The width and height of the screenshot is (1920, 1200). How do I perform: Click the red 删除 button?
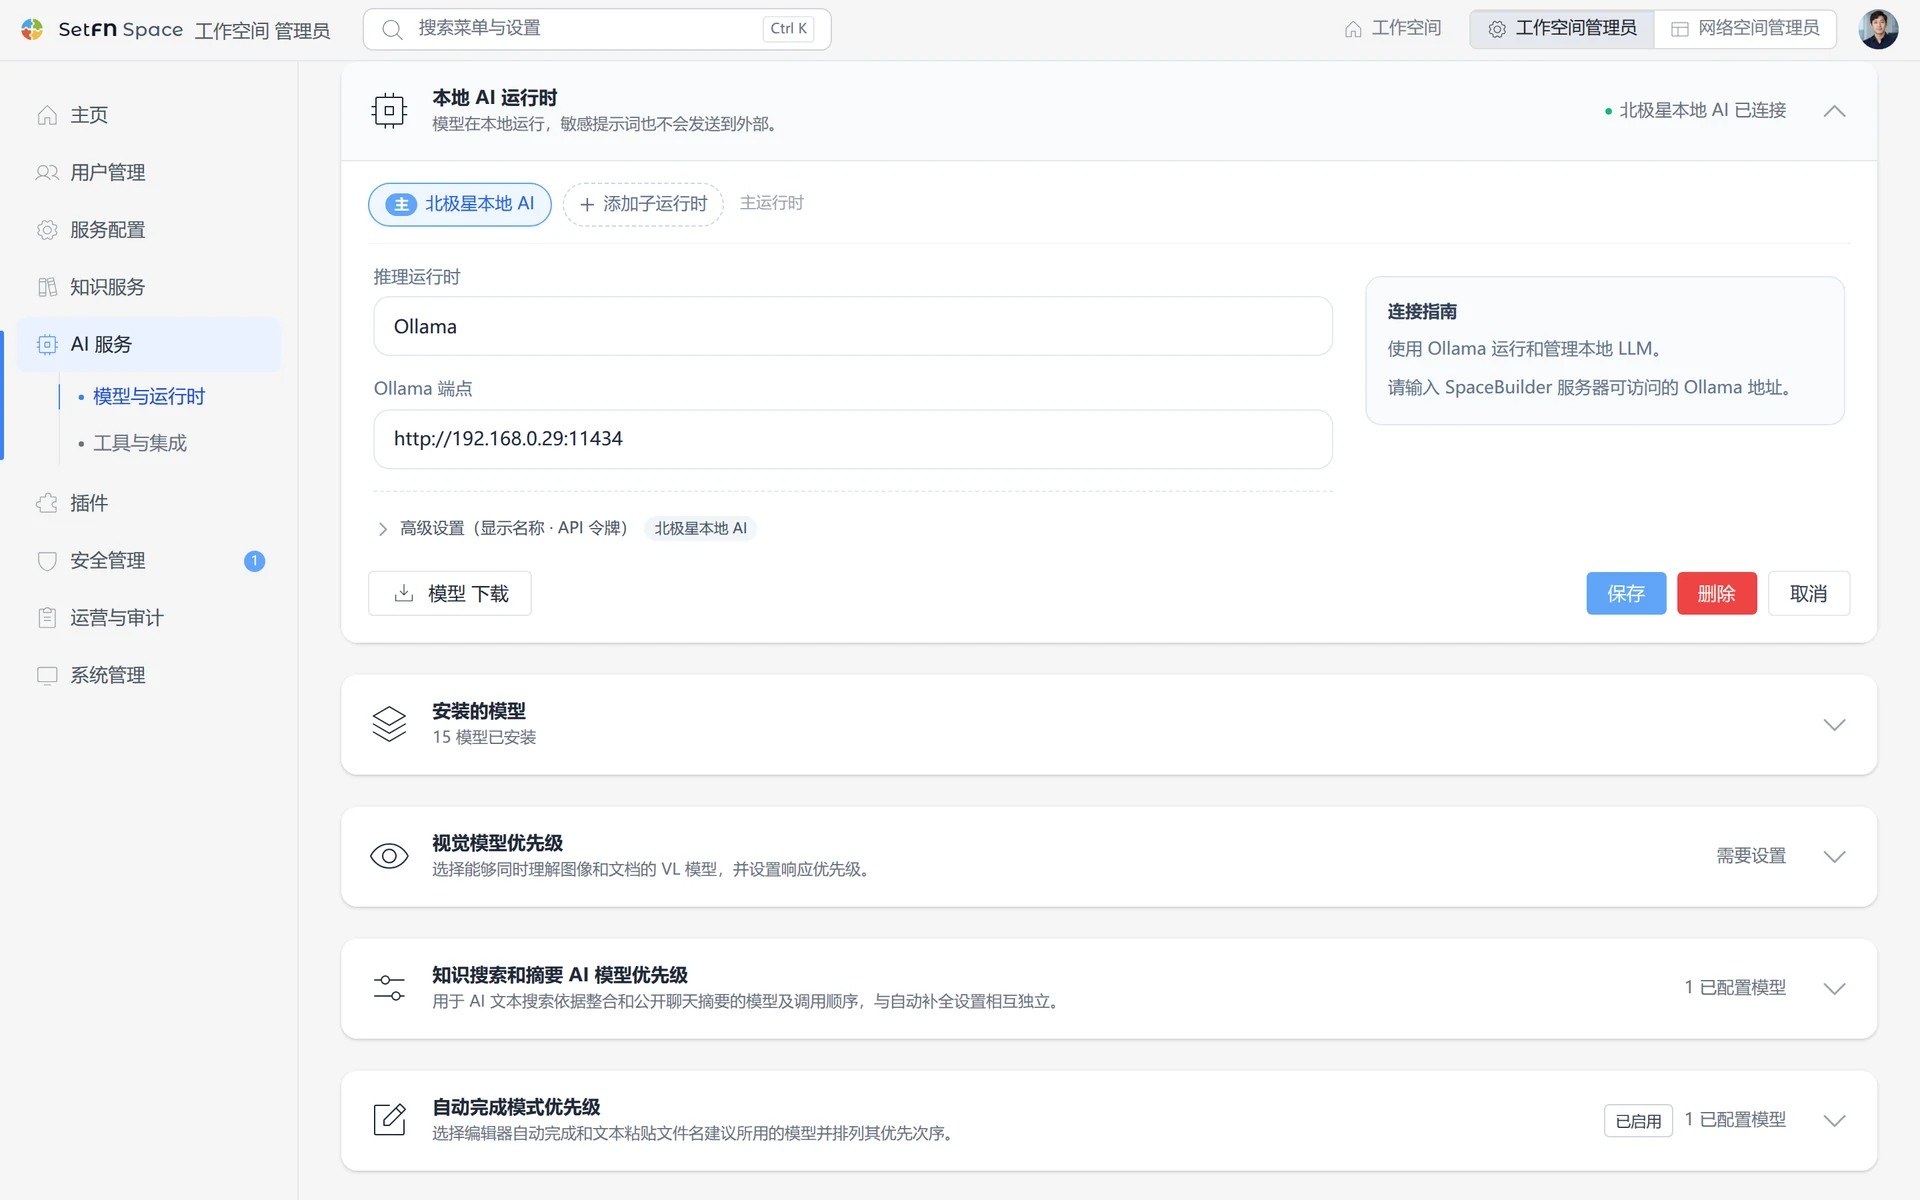[1716, 593]
